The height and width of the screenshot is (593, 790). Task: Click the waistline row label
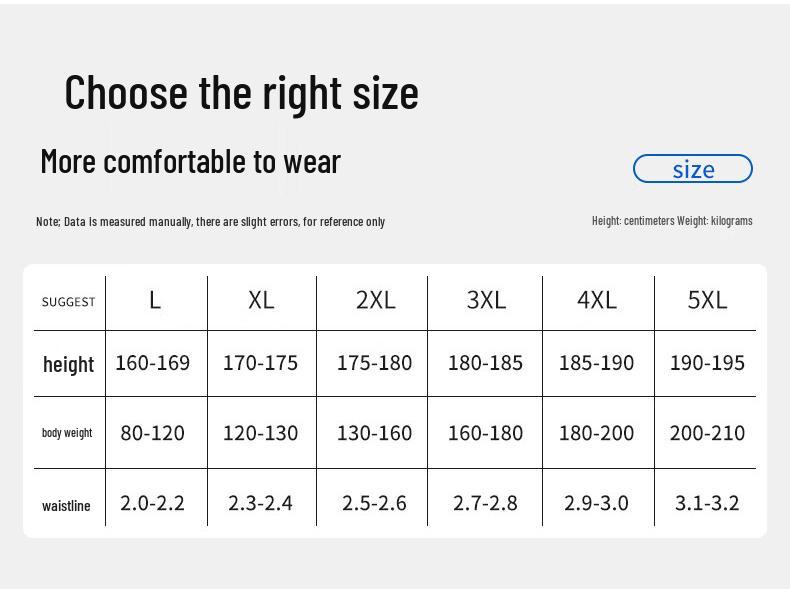66,506
